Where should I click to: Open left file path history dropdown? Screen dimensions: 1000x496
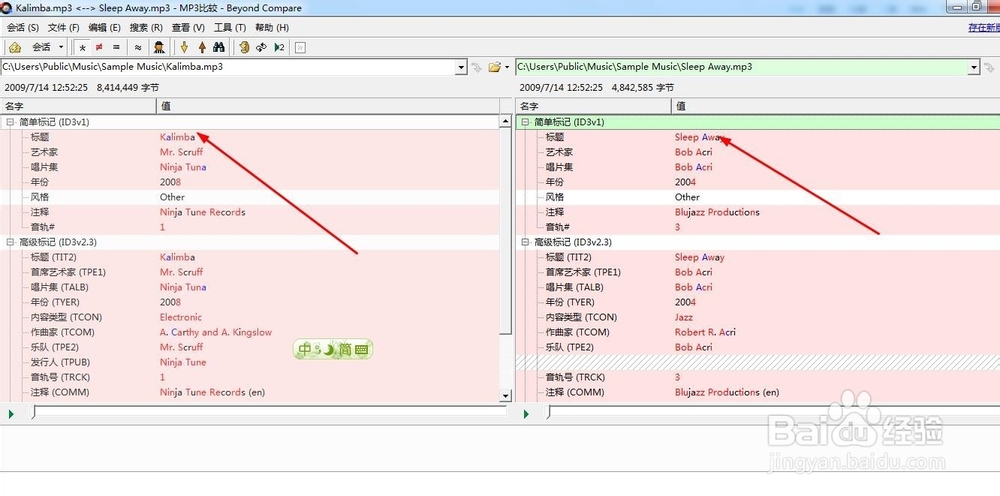(462, 67)
